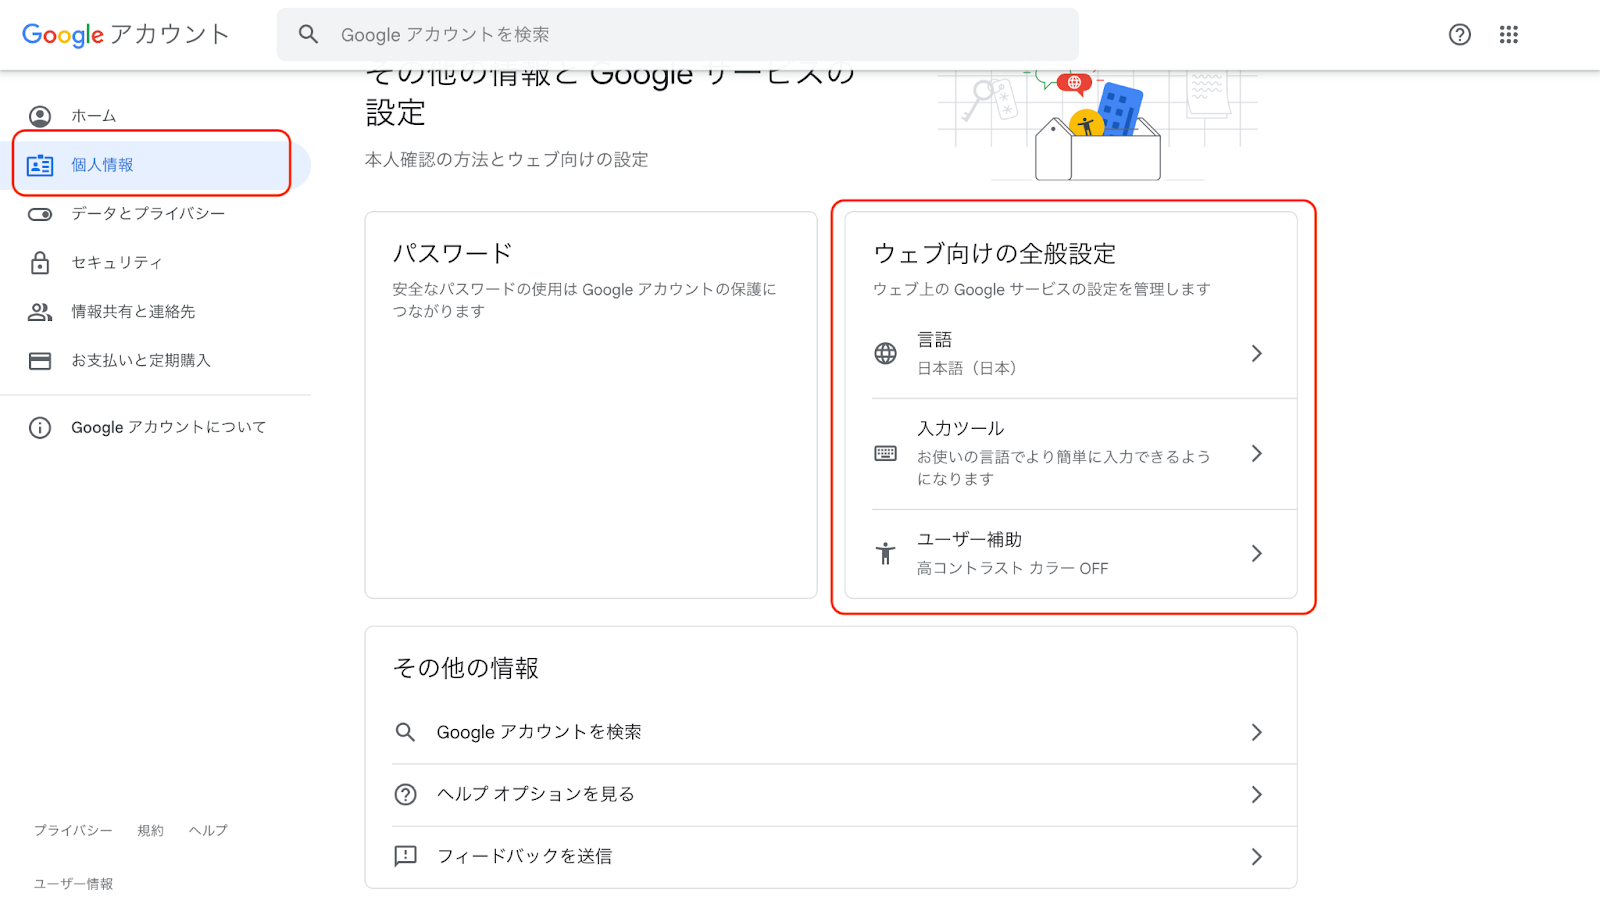Expand the 入力ツール row chevron
The image size is (1600, 911).
1257,453
